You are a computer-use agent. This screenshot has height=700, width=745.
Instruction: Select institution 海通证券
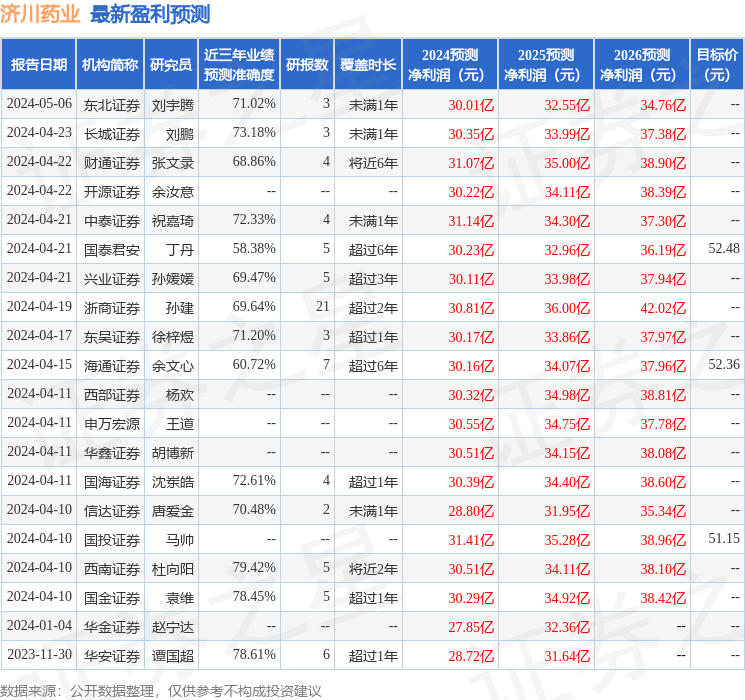(112, 366)
